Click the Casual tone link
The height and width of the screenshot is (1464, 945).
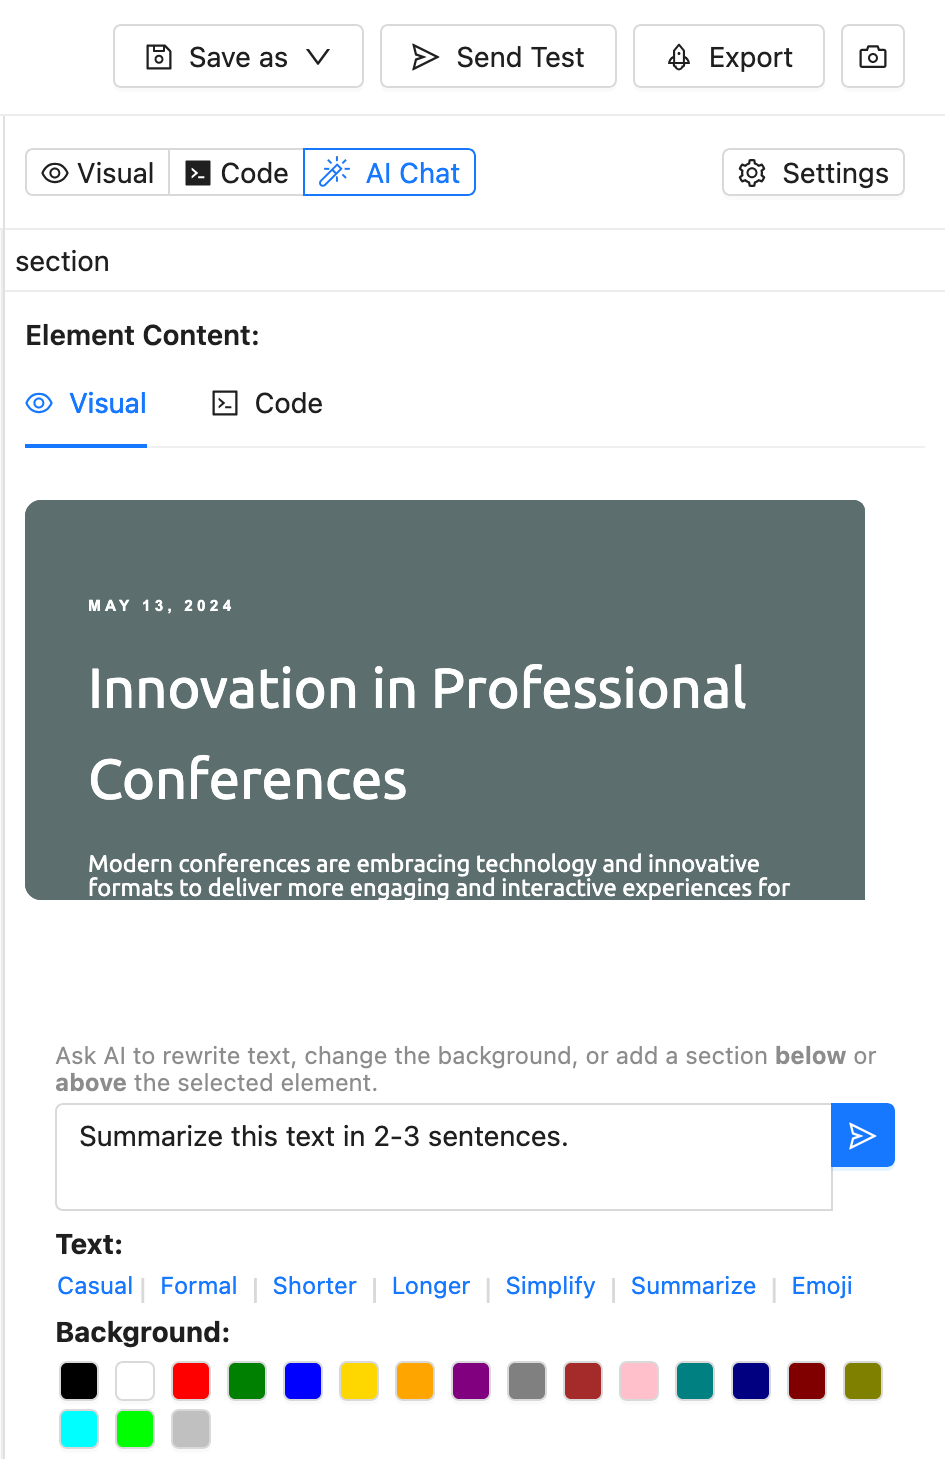95,1286
